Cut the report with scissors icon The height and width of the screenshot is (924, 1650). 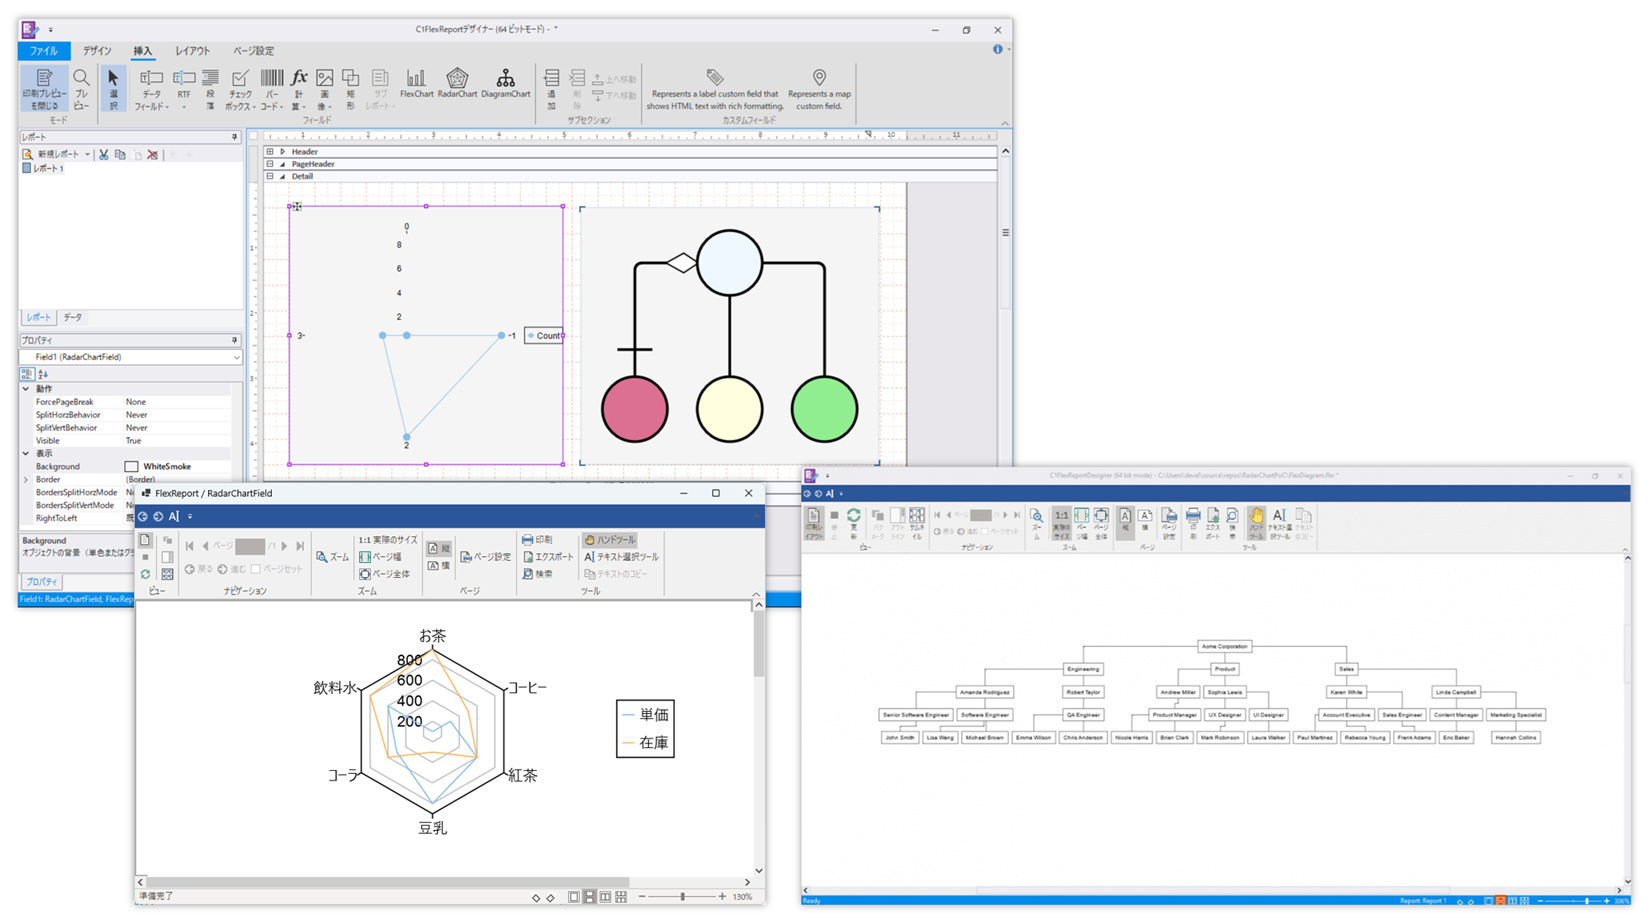[x=104, y=155]
